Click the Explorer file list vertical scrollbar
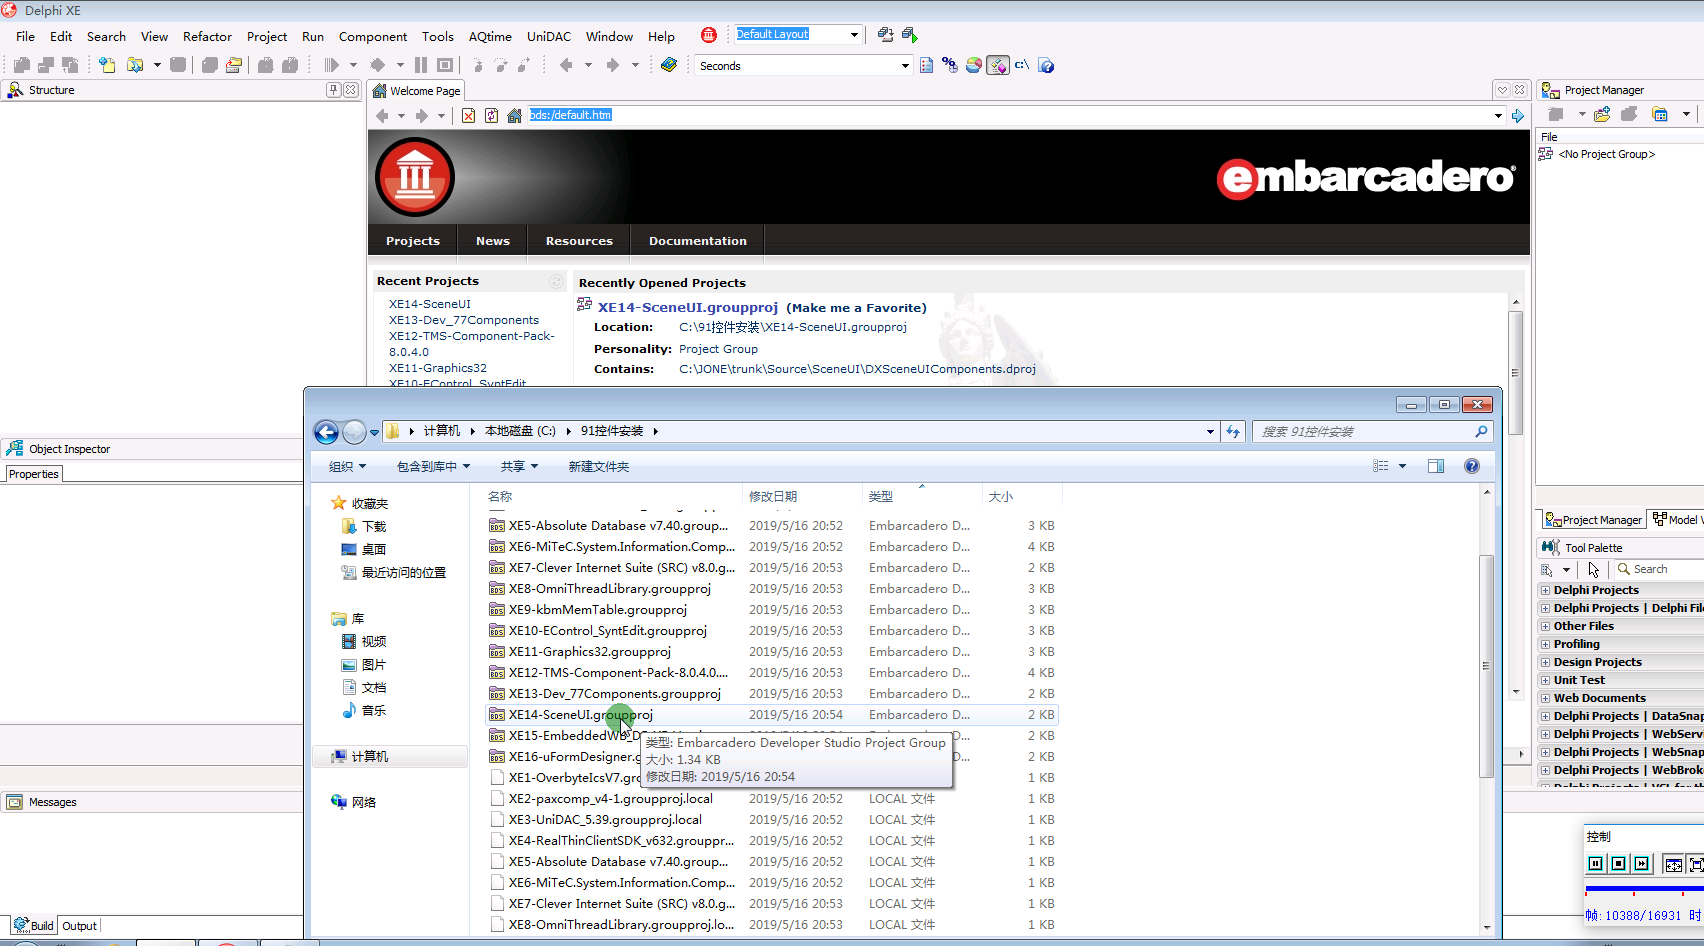This screenshot has width=1704, height=946. [x=1487, y=665]
